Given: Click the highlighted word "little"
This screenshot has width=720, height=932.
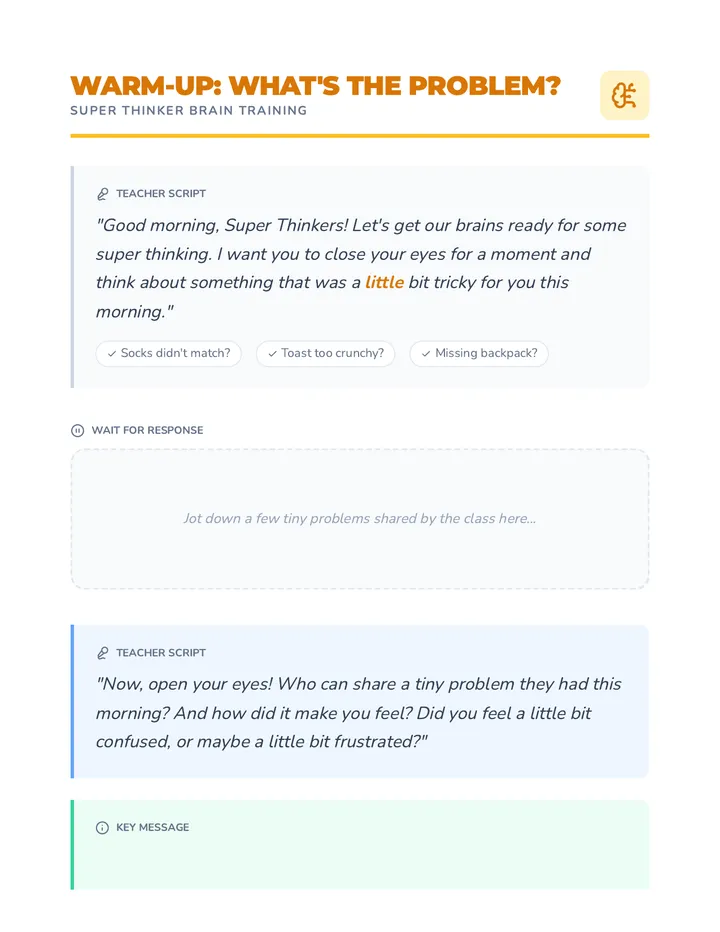Looking at the screenshot, I should (x=384, y=282).
